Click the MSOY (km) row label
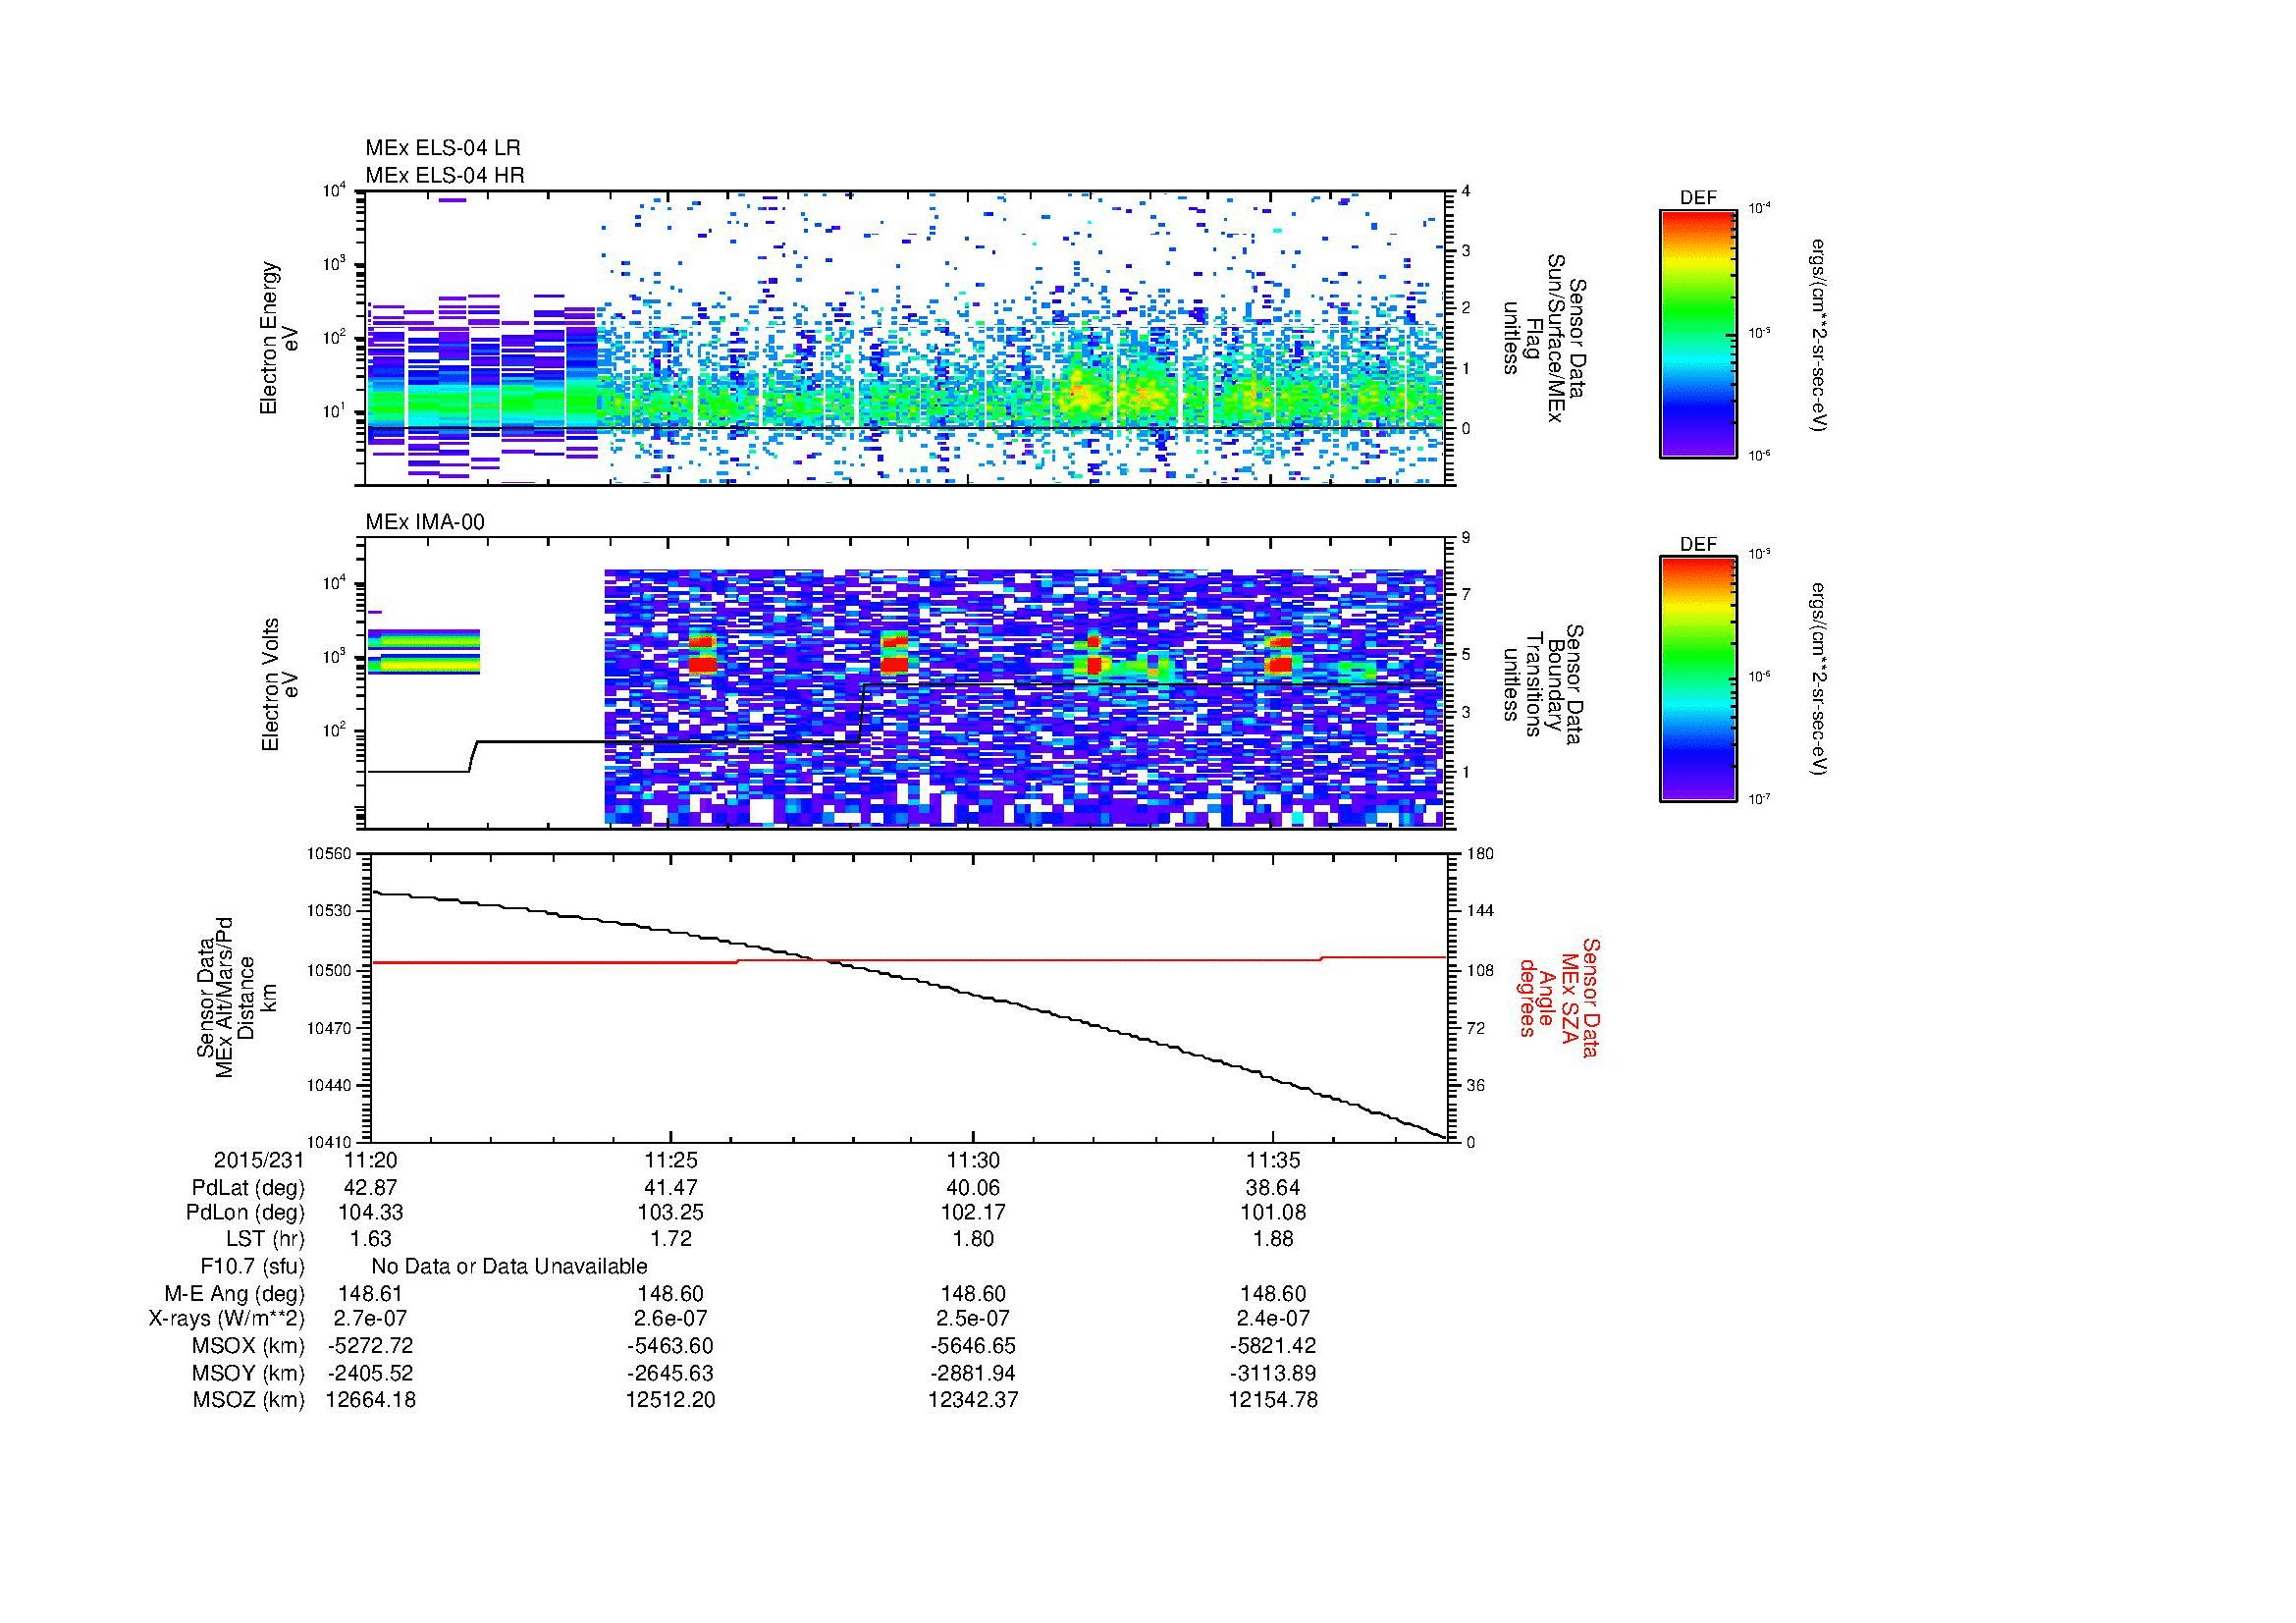 [x=248, y=1373]
